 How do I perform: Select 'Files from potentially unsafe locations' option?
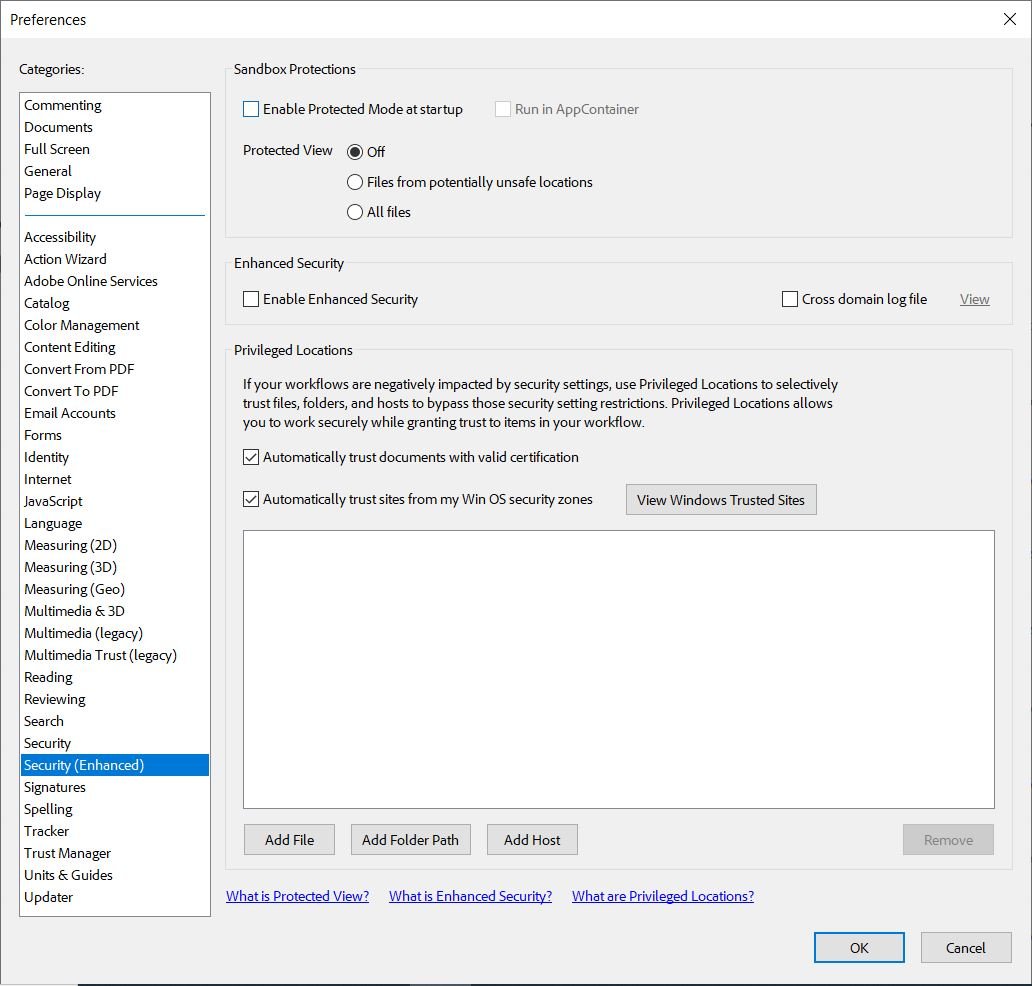point(355,182)
